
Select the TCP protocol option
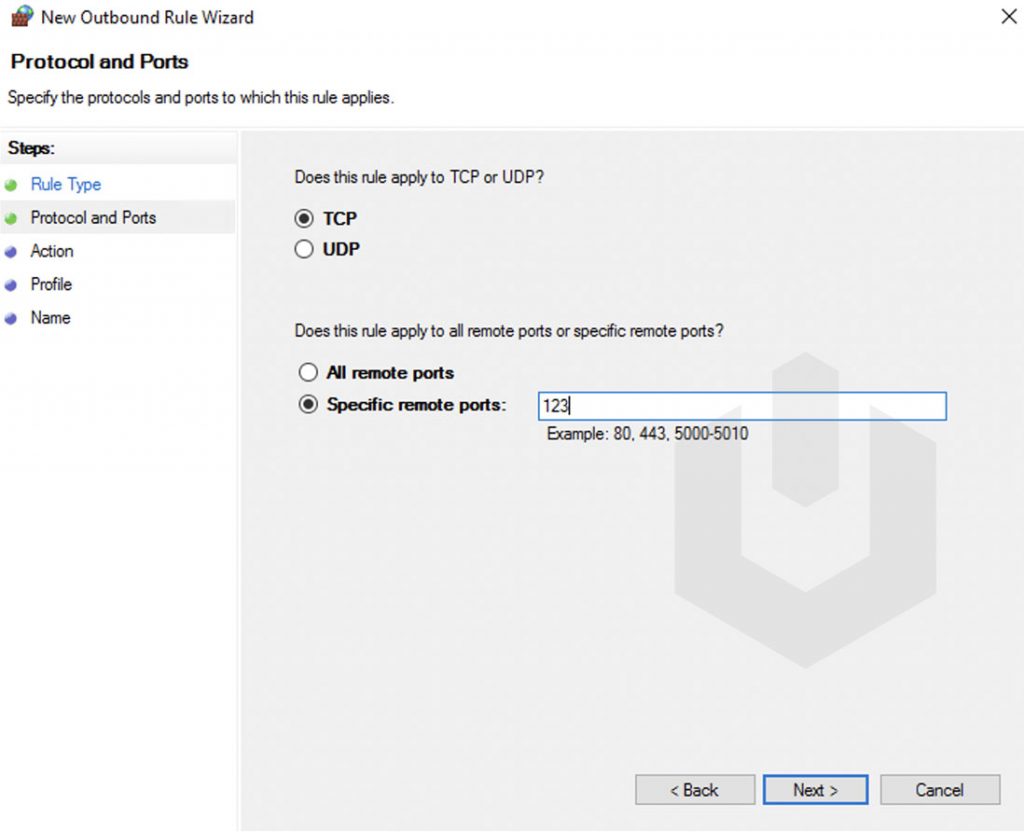pos(304,218)
